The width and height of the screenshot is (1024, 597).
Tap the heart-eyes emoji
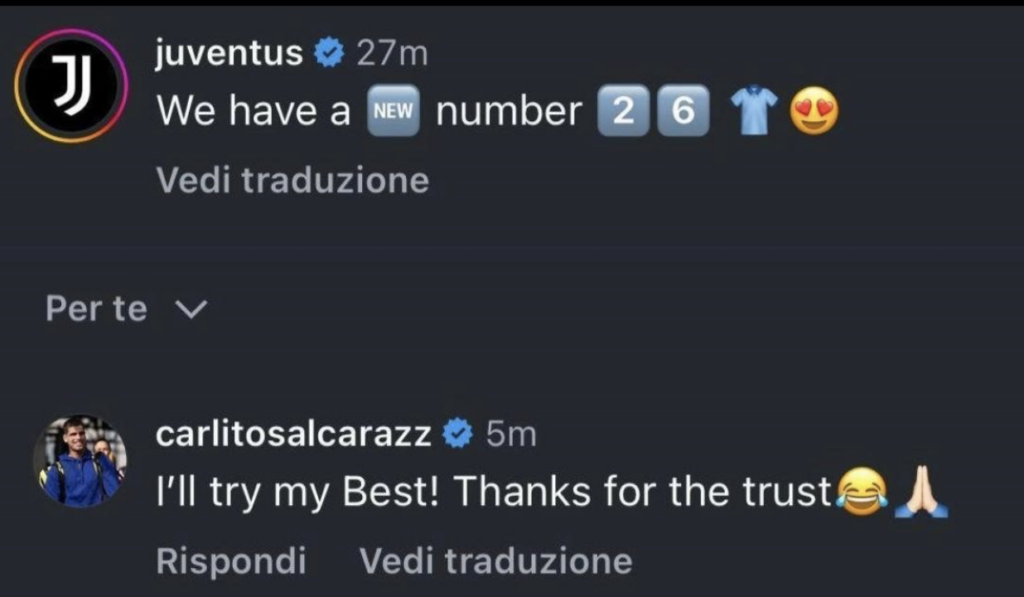click(x=813, y=112)
